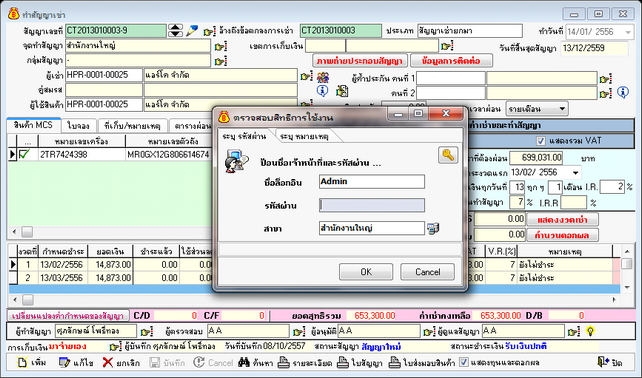Click the pen edit icon beside contract number
This screenshot has height=378, width=642.
tap(192, 31)
